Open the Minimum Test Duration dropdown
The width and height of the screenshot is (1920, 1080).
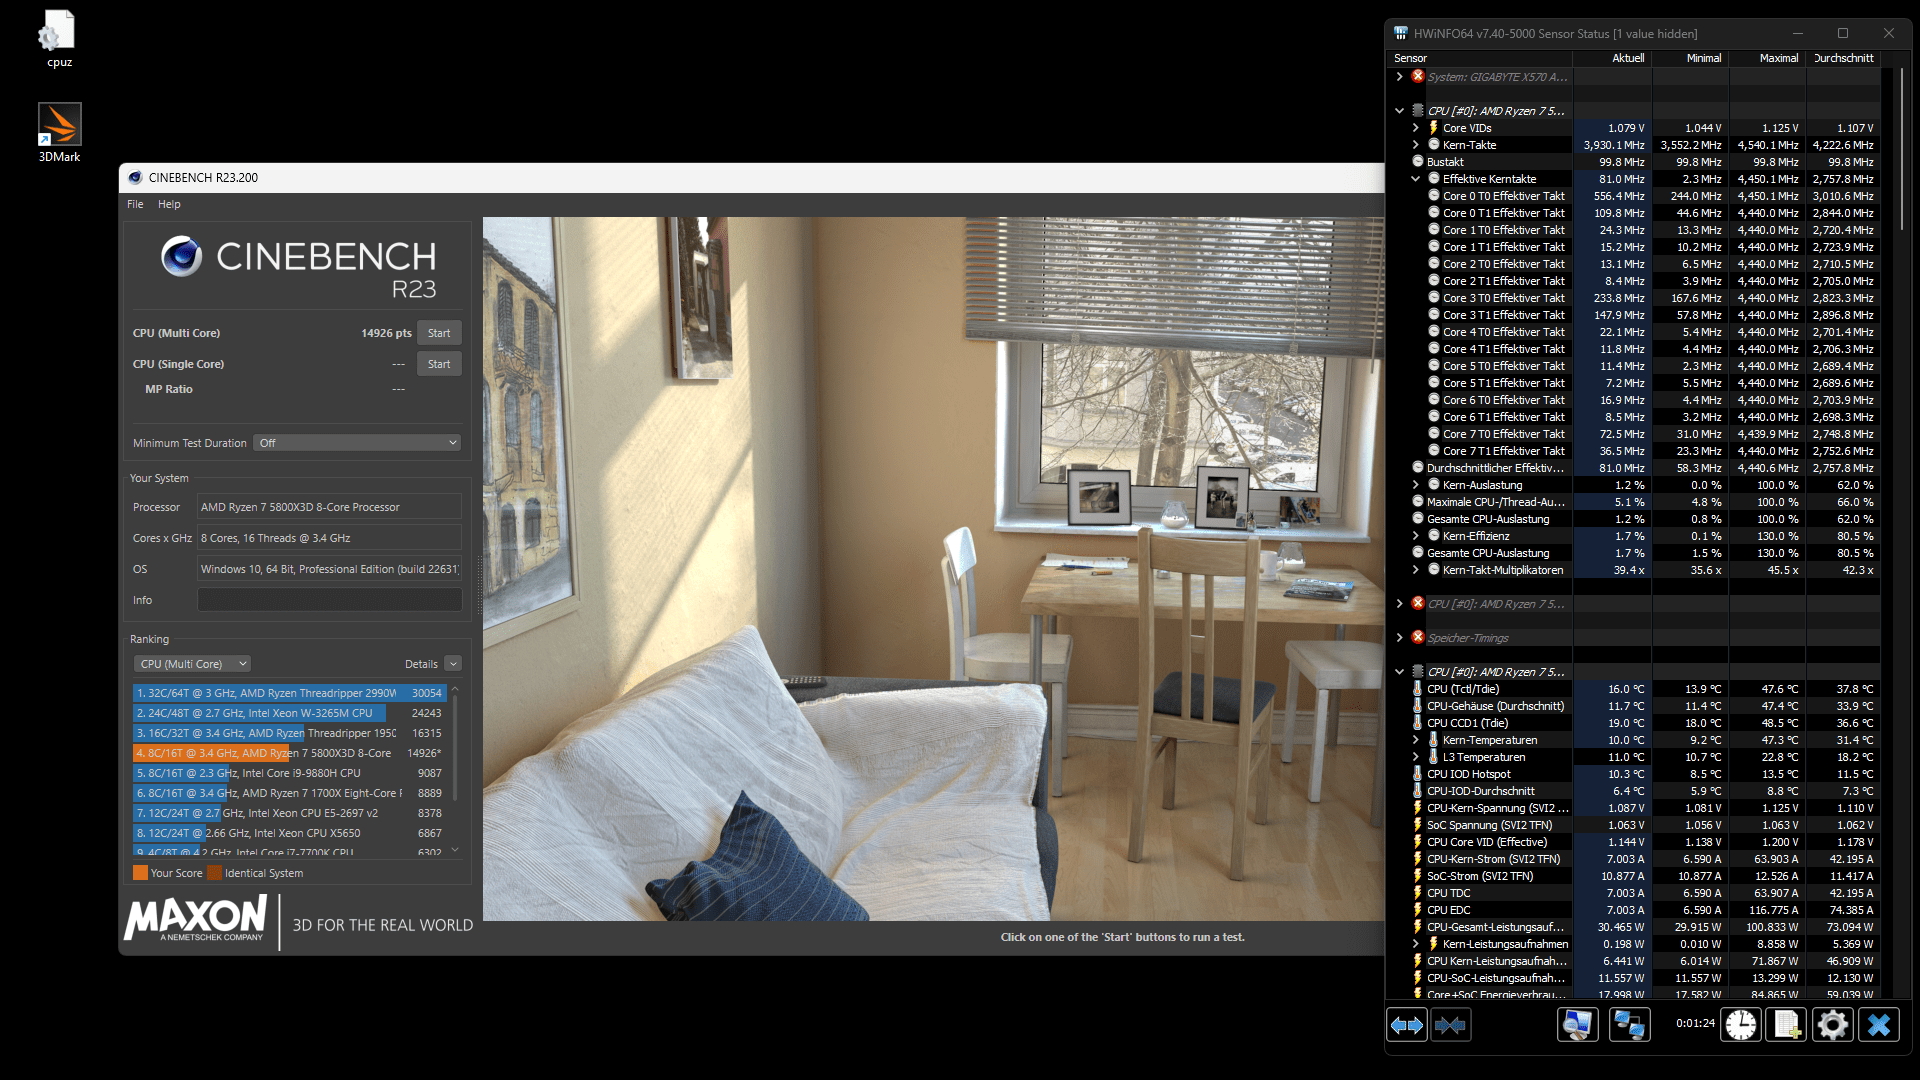pos(358,443)
